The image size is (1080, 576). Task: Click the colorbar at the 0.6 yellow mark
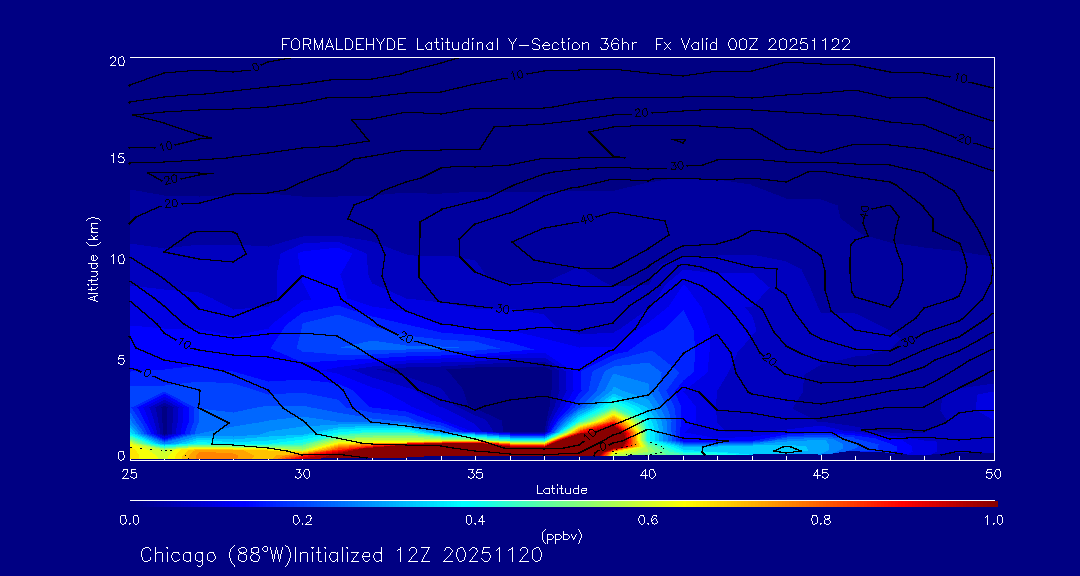[648, 501]
